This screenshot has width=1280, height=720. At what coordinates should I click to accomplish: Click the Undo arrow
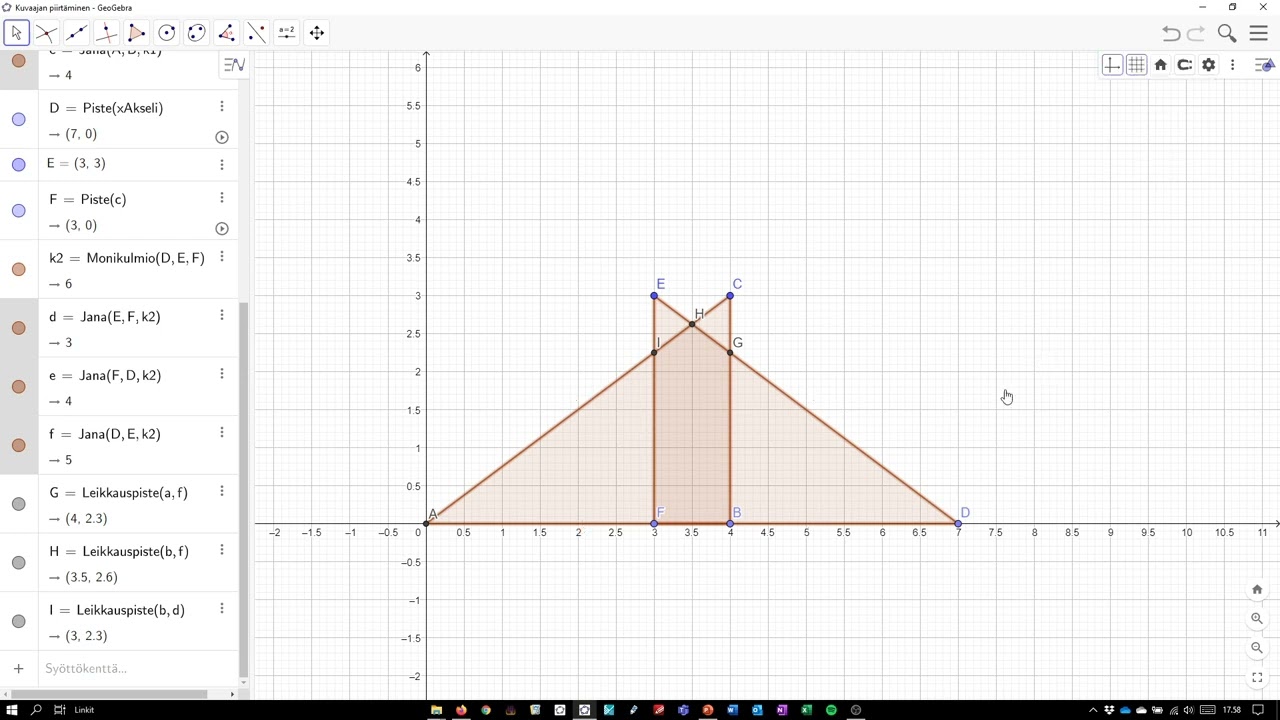point(1171,33)
